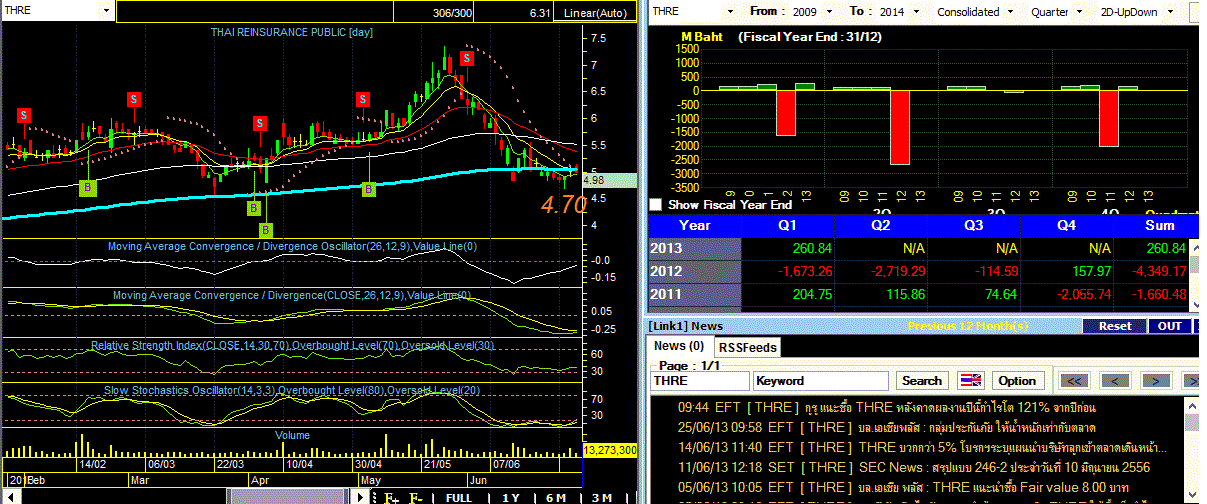Screen dimensions: 1207x504
Task: Click the news Search button
Action: (x=922, y=380)
